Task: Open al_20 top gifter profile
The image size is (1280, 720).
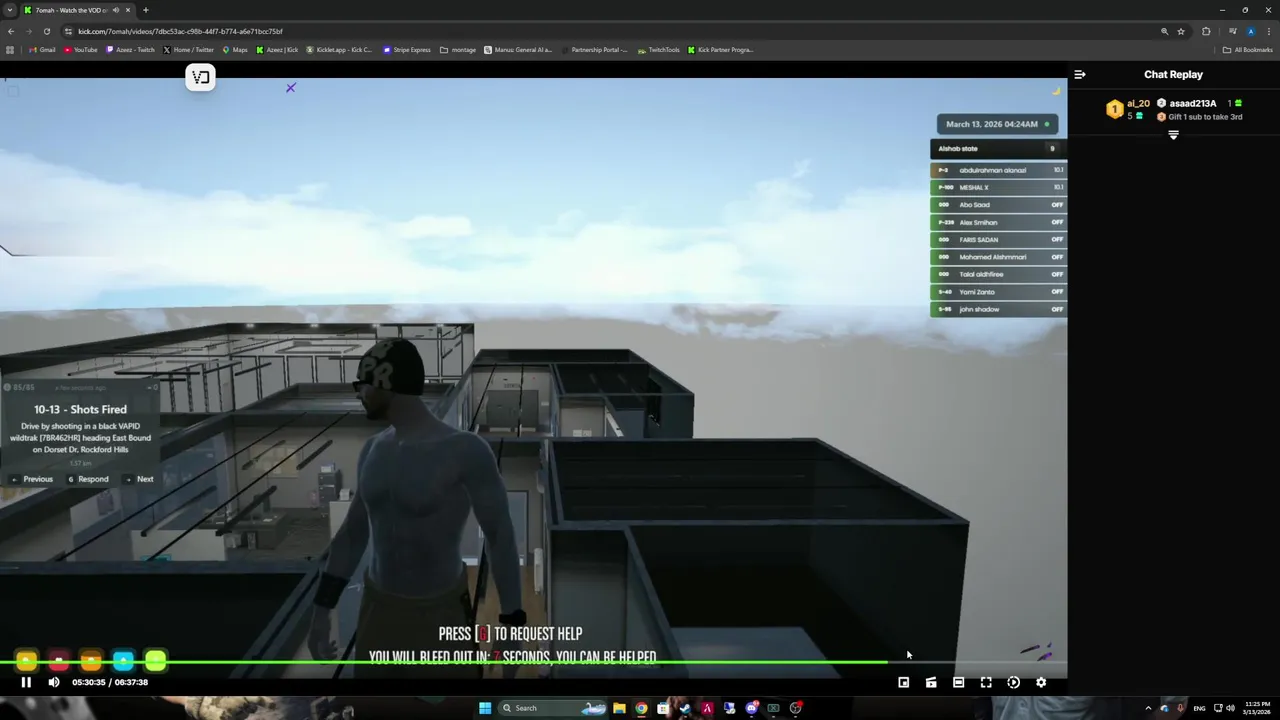Action: click(x=1138, y=103)
